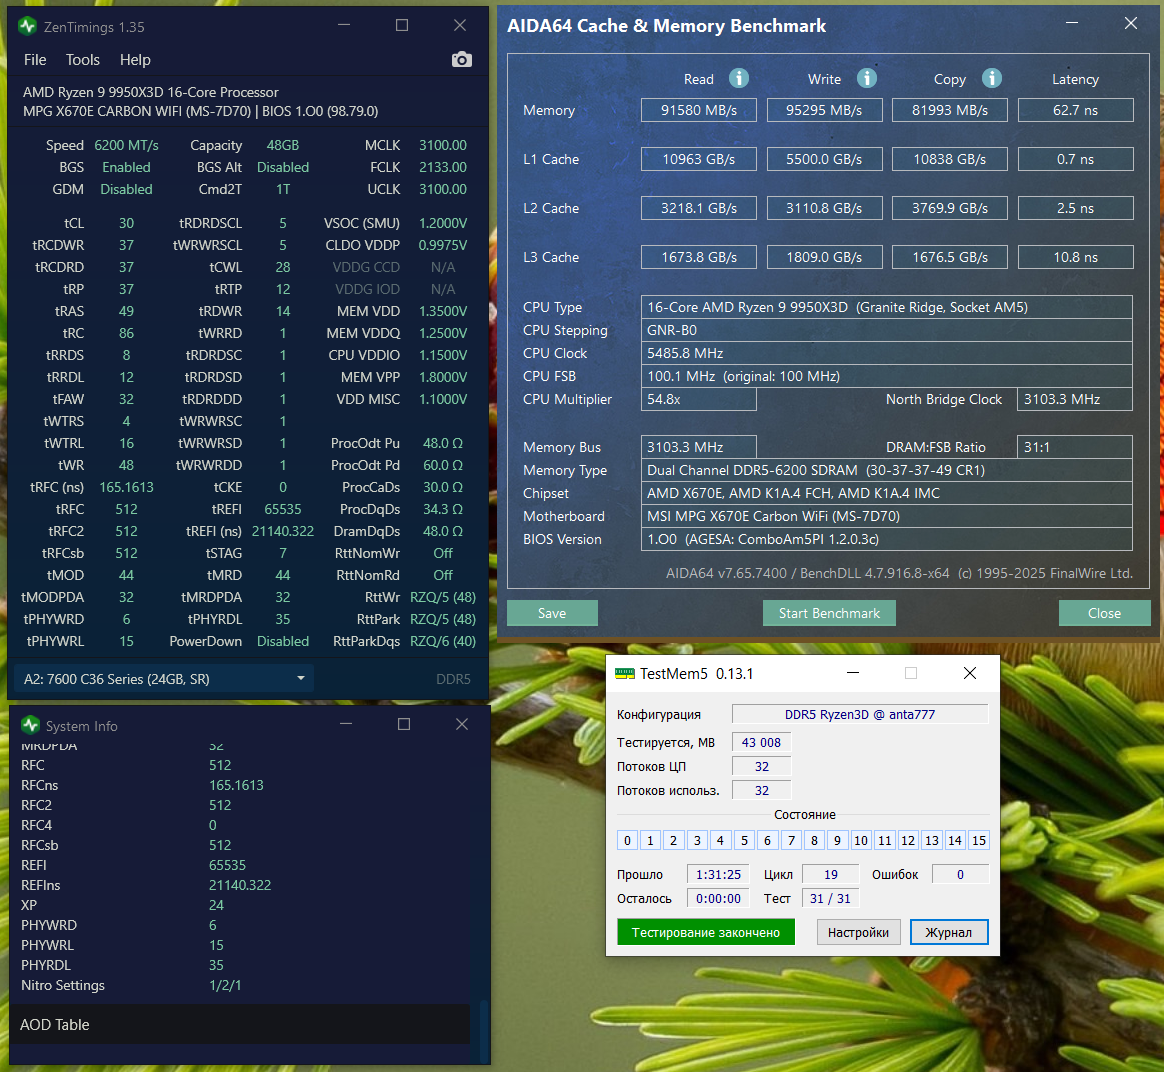Click the RttParkDqs value RZQ/6 (40)
1164x1072 pixels.
442,641
